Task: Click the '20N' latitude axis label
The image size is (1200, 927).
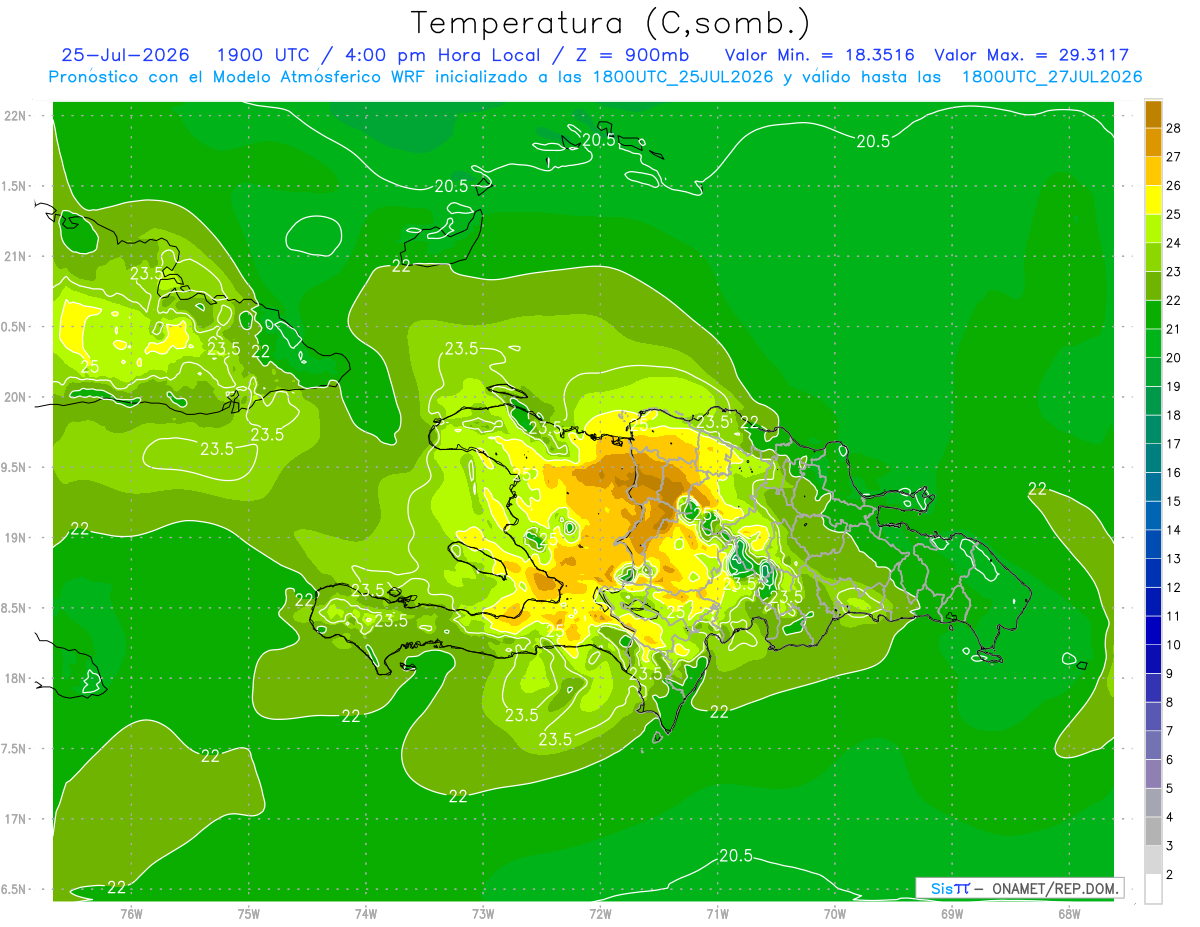Action: point(16,397)
